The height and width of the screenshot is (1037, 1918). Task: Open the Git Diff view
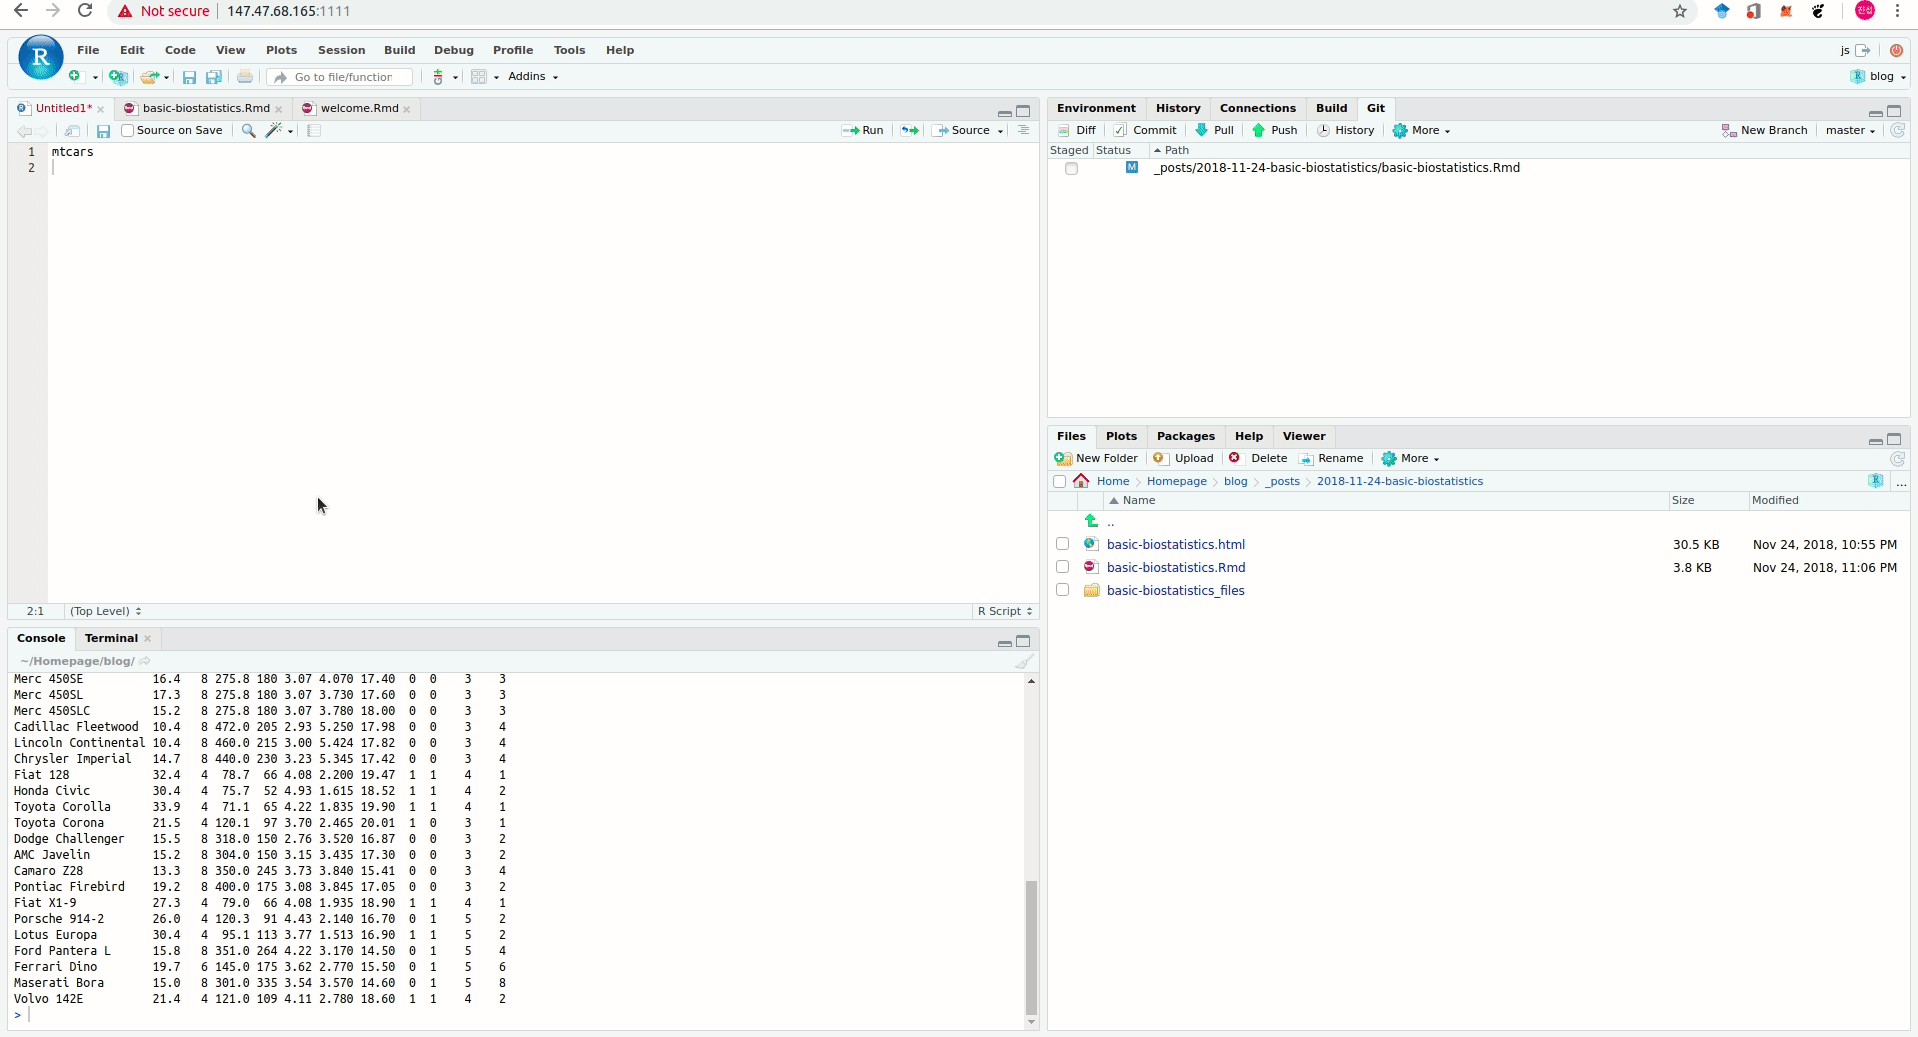click(1077, 130)
